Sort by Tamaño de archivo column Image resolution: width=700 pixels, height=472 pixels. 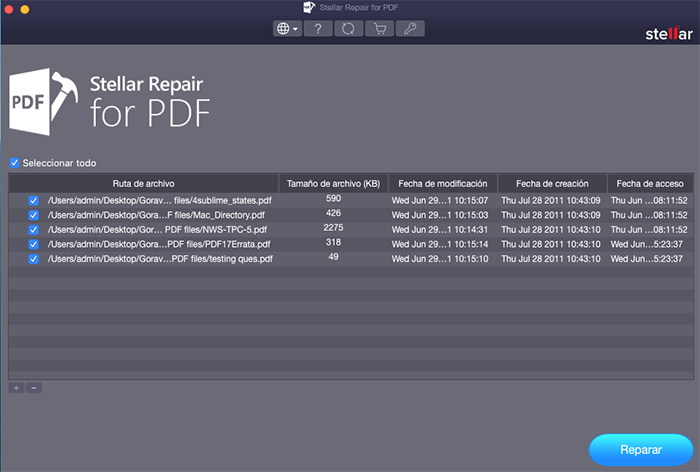(x=332, y=184)
